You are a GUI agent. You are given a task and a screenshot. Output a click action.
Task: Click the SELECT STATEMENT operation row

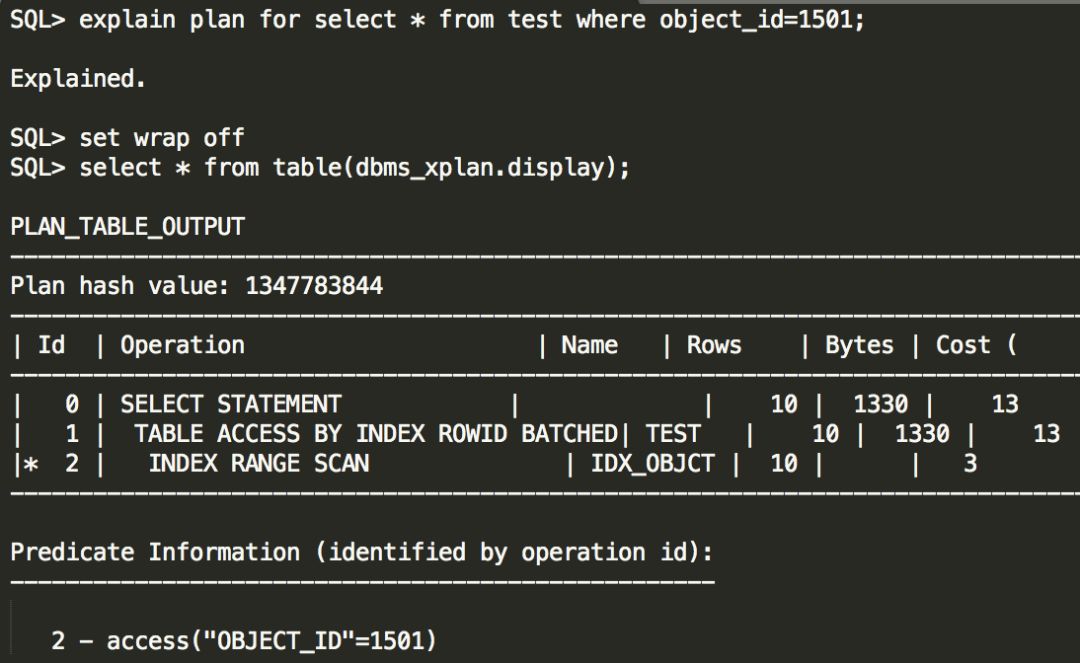click(x=231, y=404)
